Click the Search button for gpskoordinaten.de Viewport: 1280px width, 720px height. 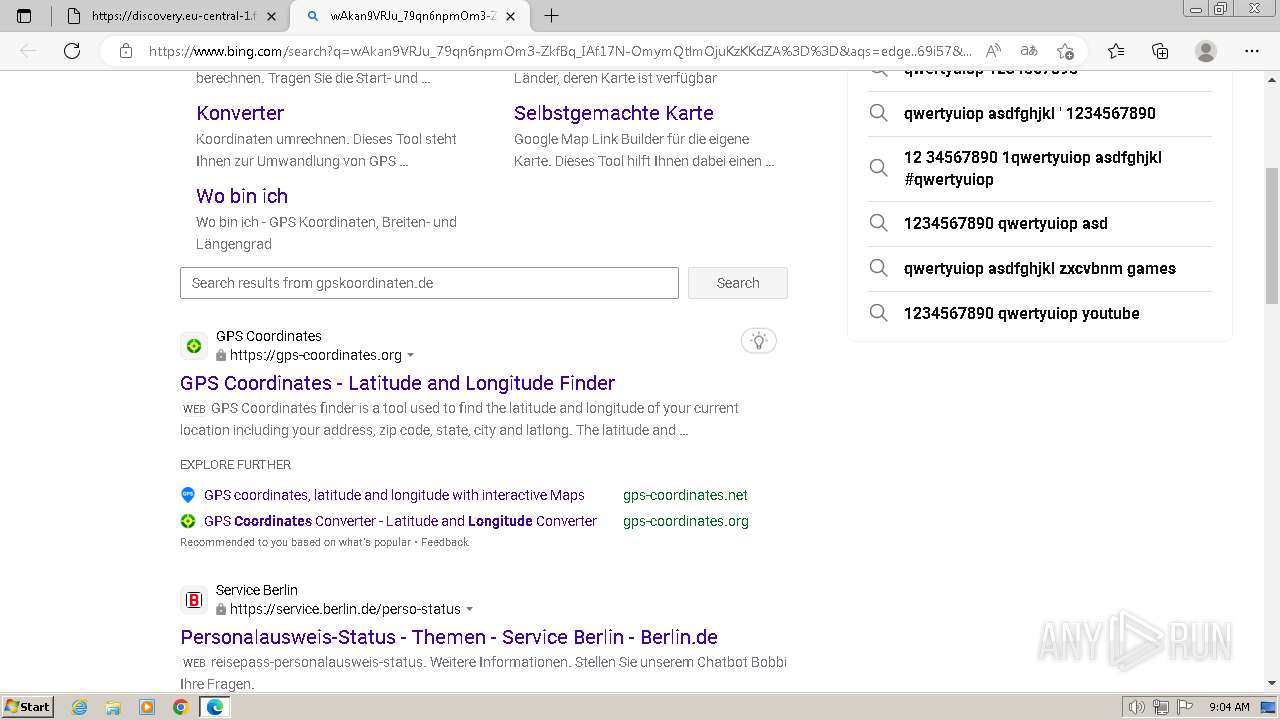[738, 283]
